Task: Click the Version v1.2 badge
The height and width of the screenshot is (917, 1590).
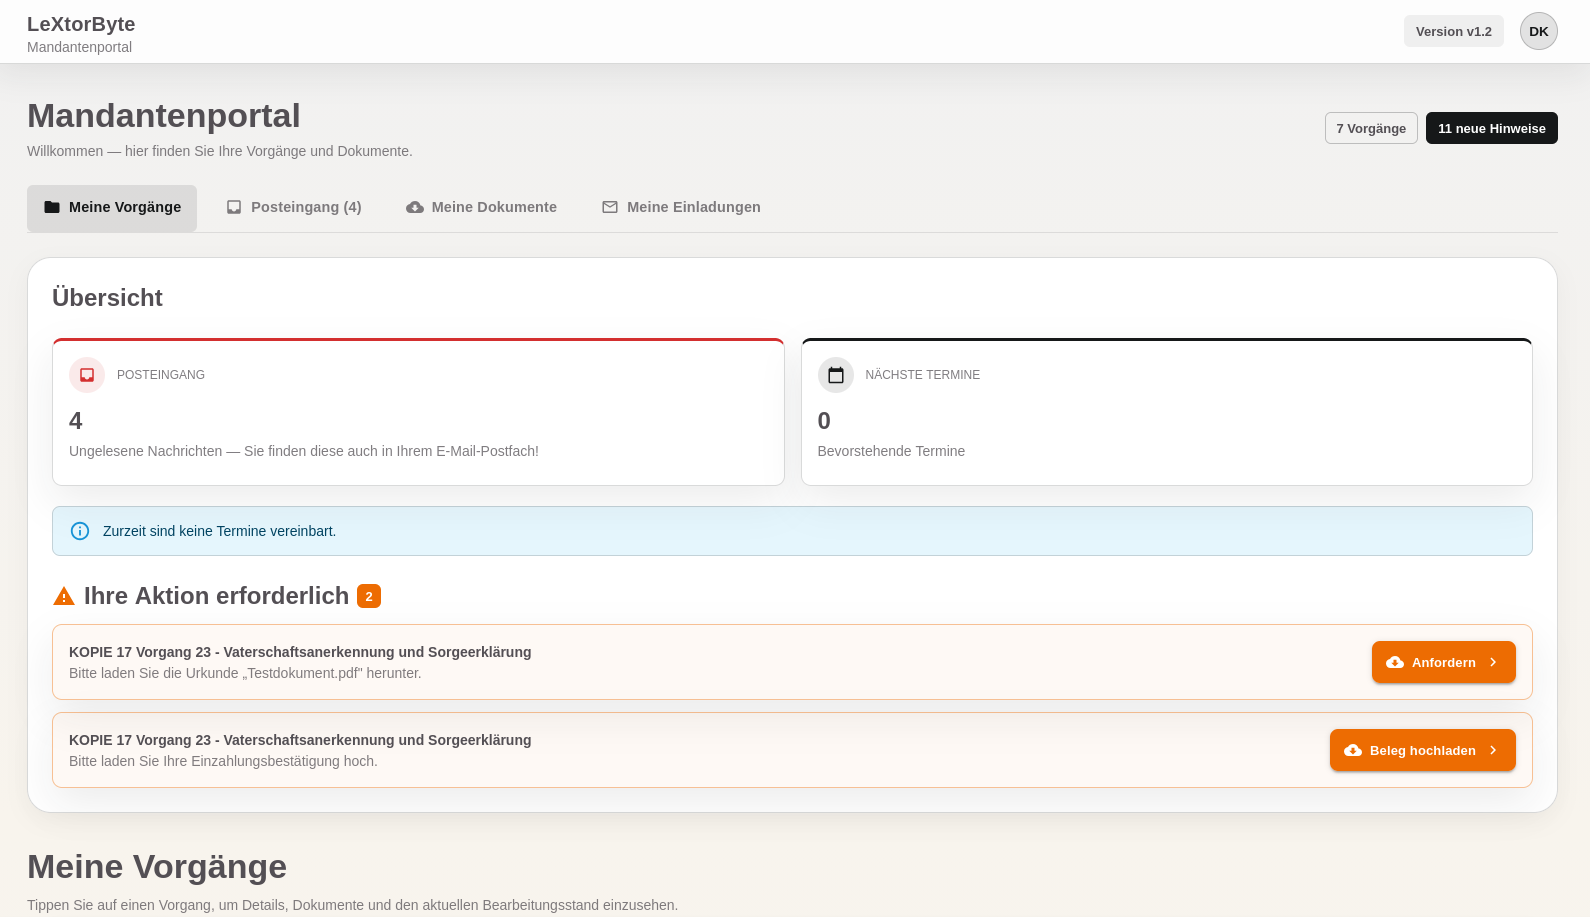Action: (x=1453, y=31)
